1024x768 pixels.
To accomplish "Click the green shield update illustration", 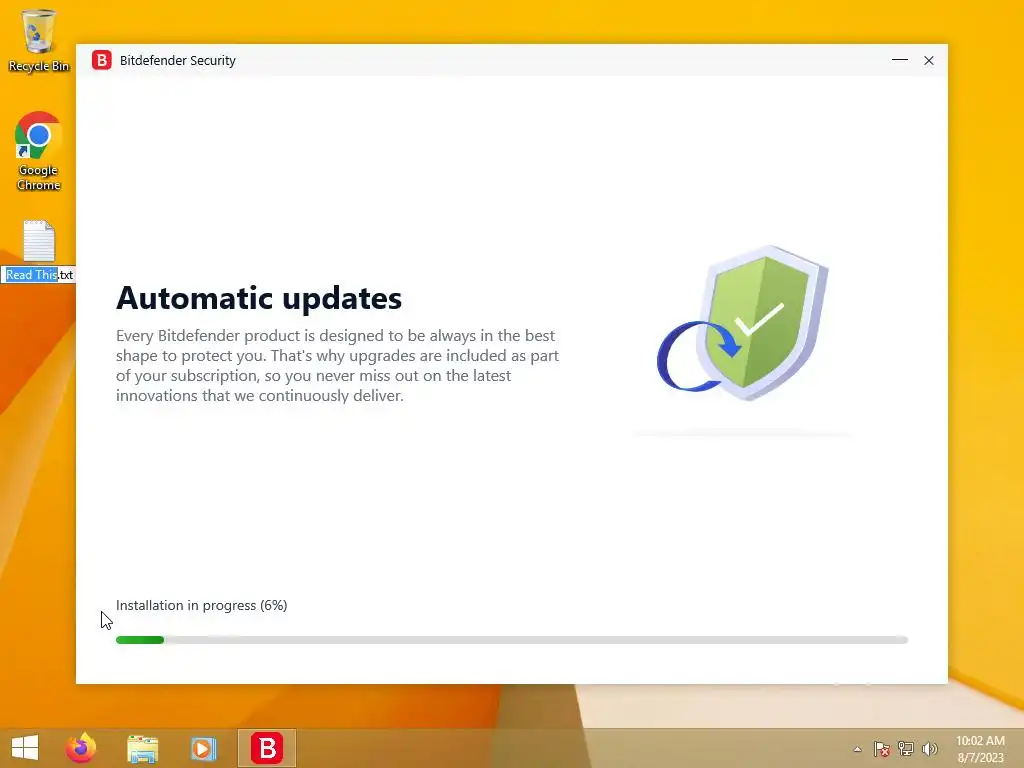I will [x=743, y=323].
